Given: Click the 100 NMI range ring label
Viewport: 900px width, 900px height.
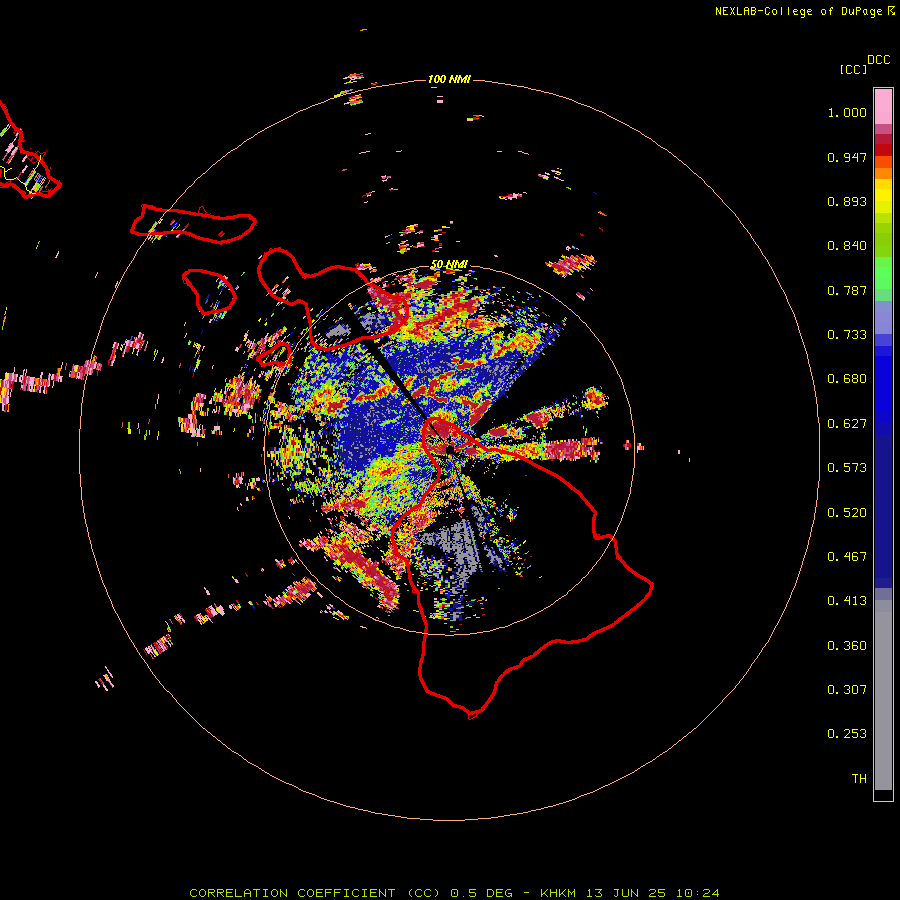Looking at the screenshot, I should (449, 79).
